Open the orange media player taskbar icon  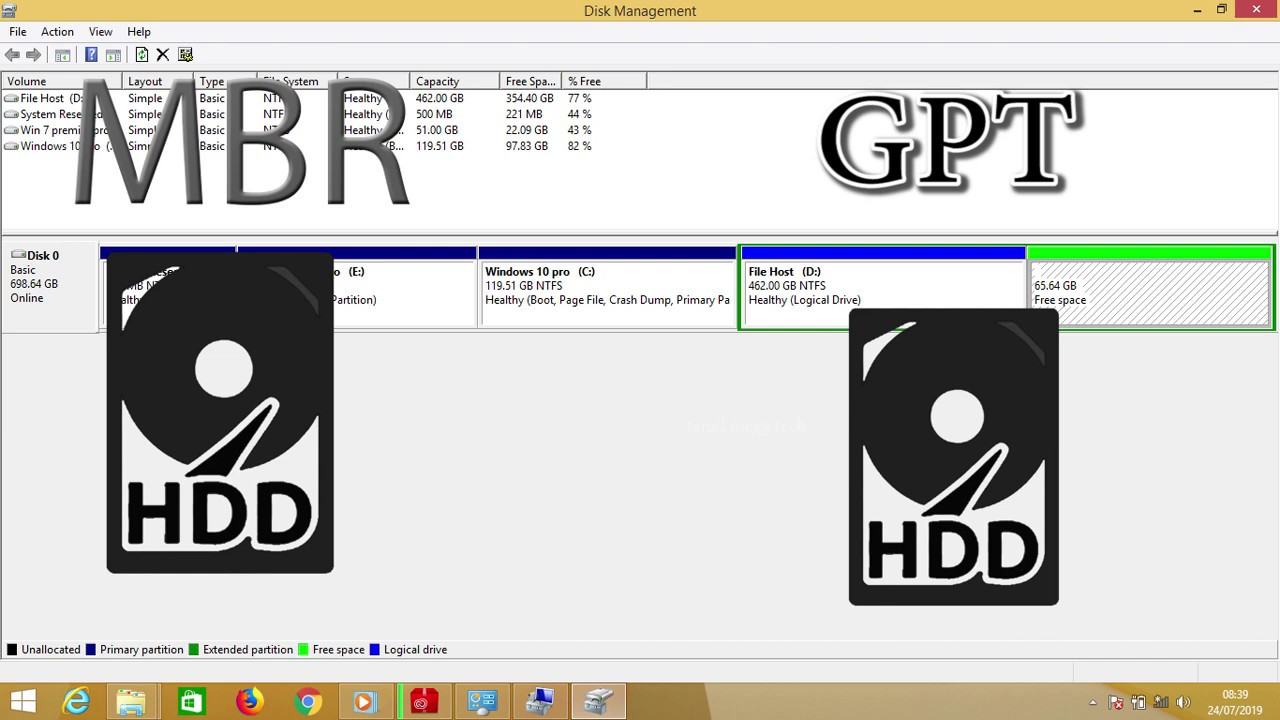tap(364, 702)
